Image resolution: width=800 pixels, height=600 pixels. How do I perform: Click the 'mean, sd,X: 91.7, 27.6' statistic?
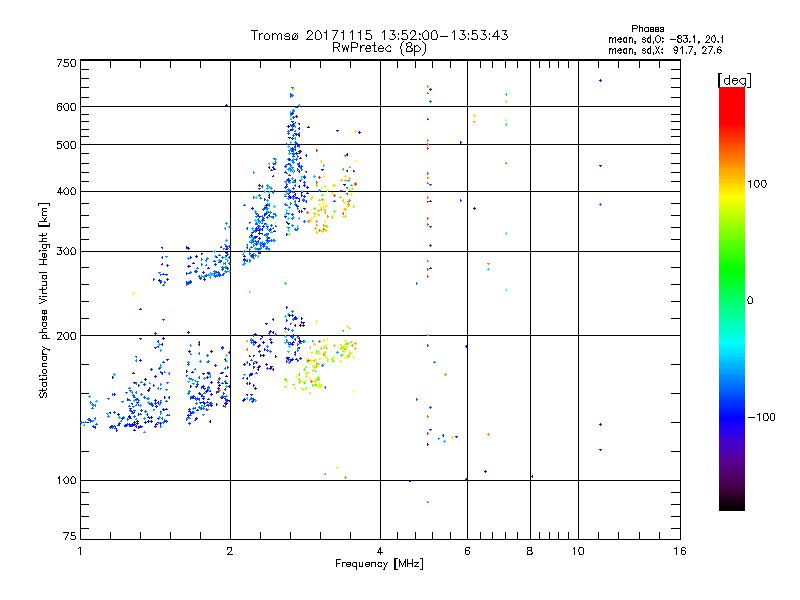665,50
